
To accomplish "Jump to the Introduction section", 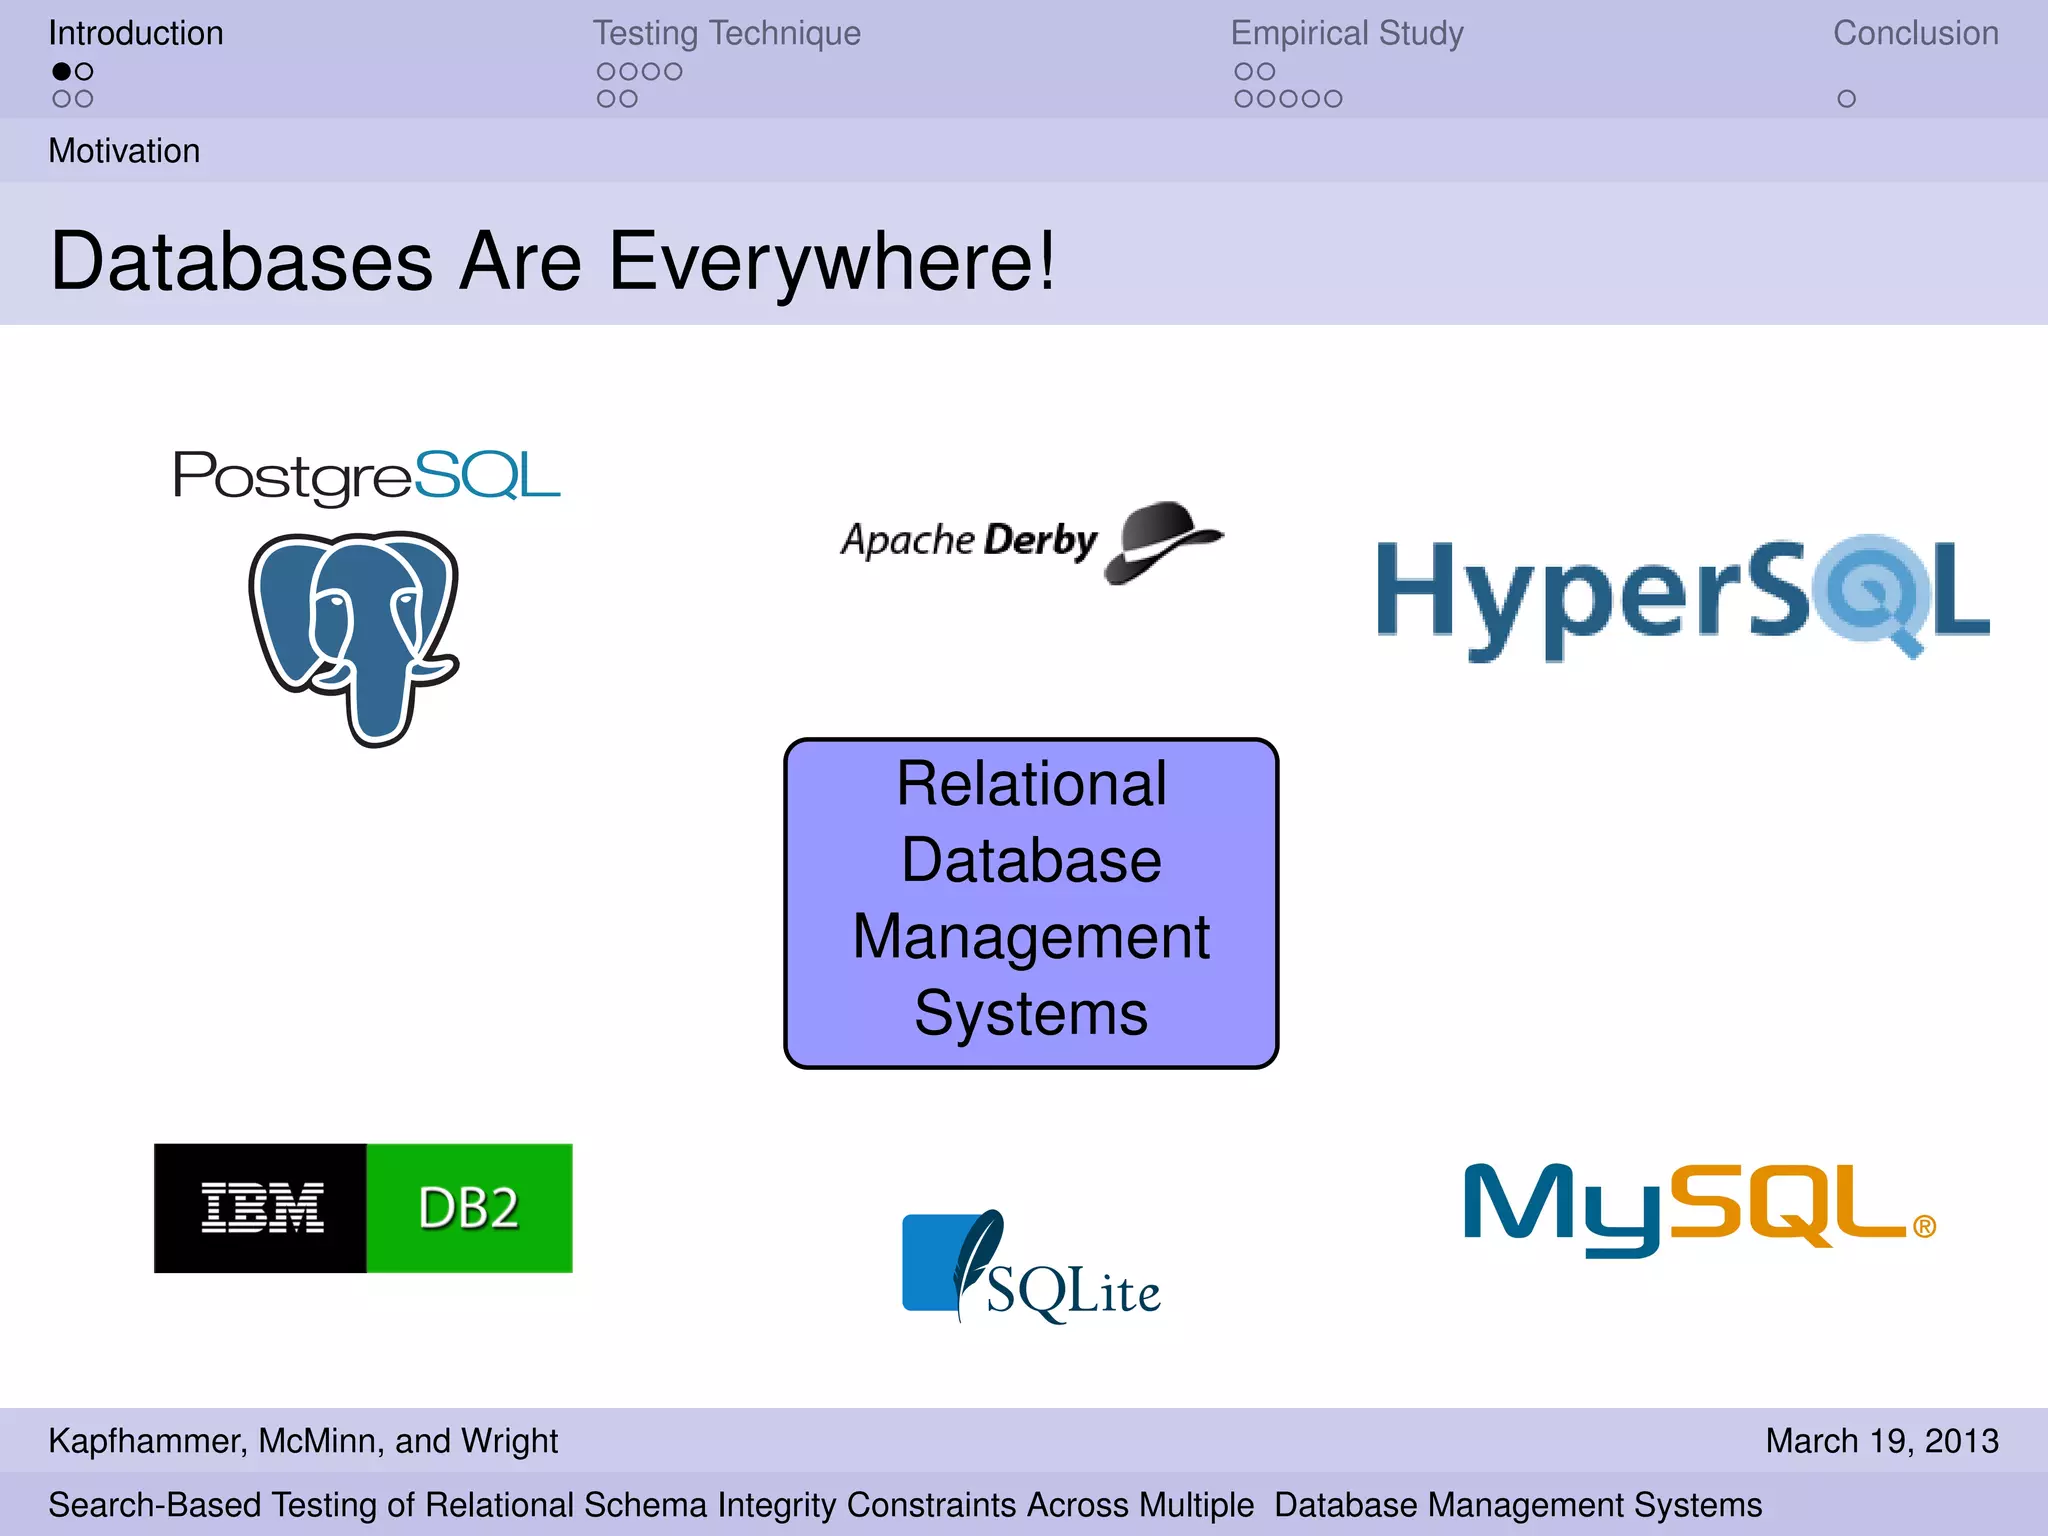I will click(136, 33).
